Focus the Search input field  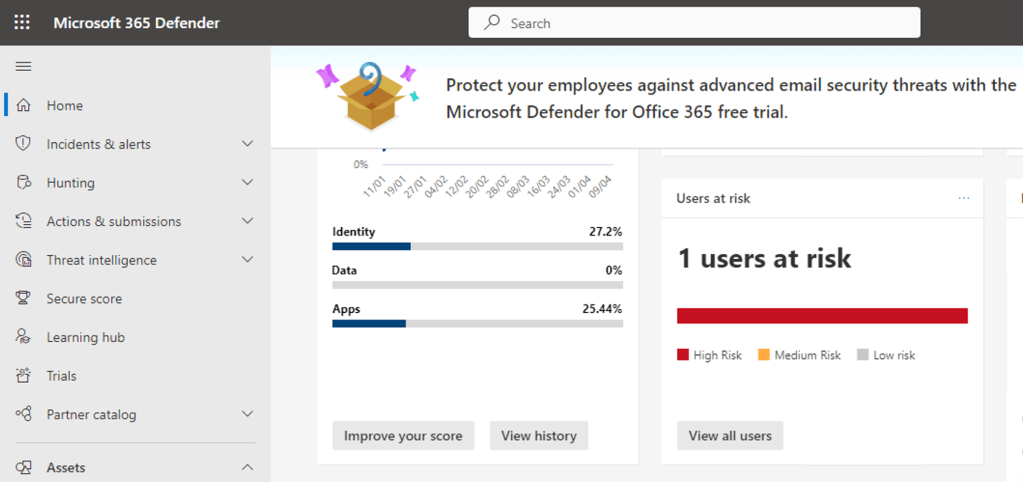pos(700,23)
